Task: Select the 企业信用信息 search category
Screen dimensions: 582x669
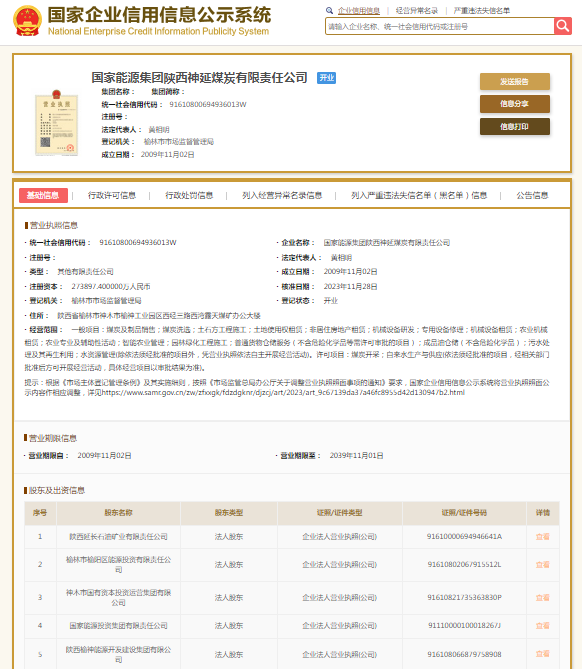Action: point(359,11)
